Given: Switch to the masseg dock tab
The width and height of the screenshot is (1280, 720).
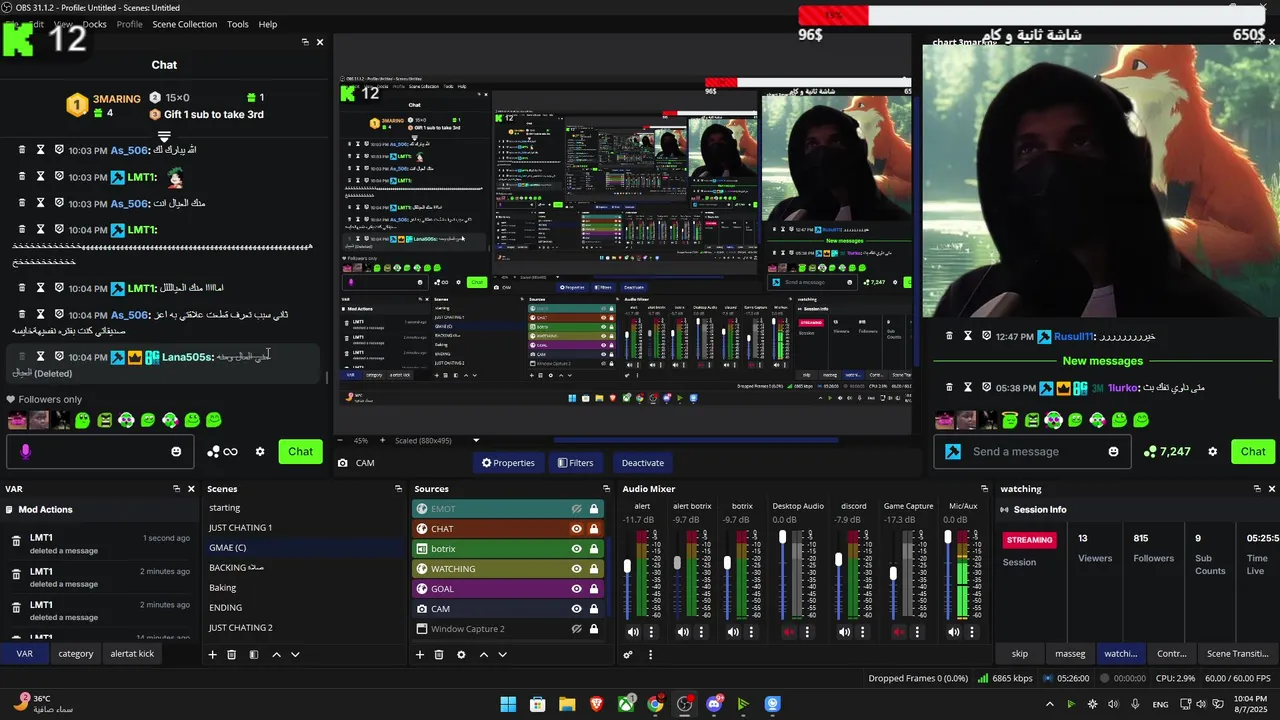Looking at the screenshot, I should tap(1070, 654).
